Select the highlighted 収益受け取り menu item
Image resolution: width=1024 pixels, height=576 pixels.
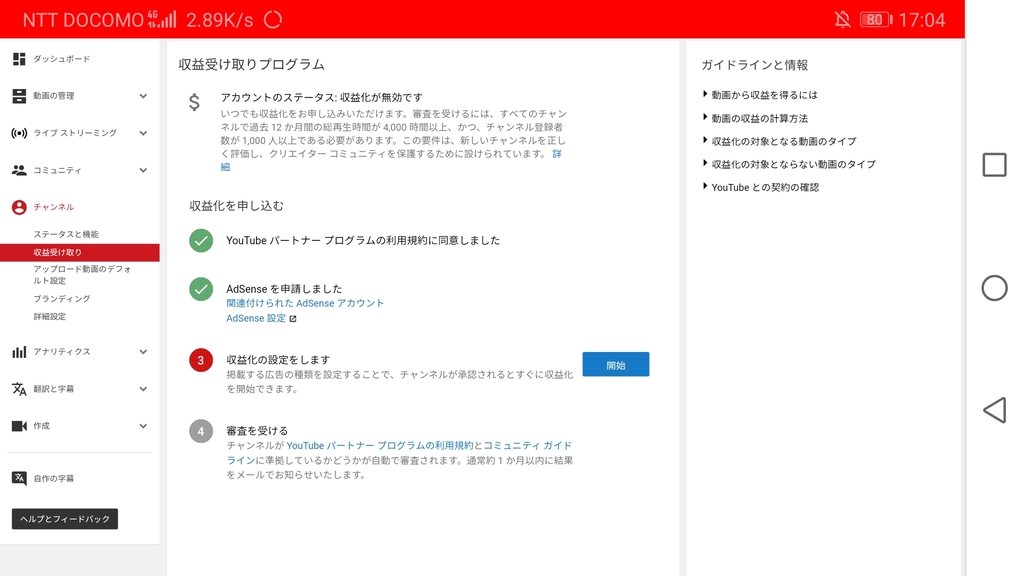point(80,252)
